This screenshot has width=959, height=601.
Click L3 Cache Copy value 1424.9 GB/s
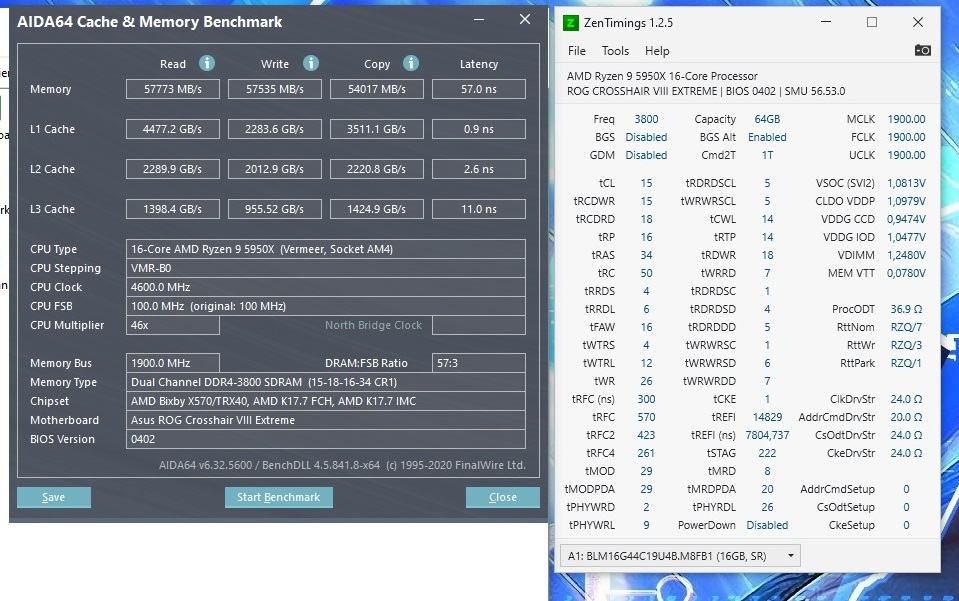(x=377, y=209)
